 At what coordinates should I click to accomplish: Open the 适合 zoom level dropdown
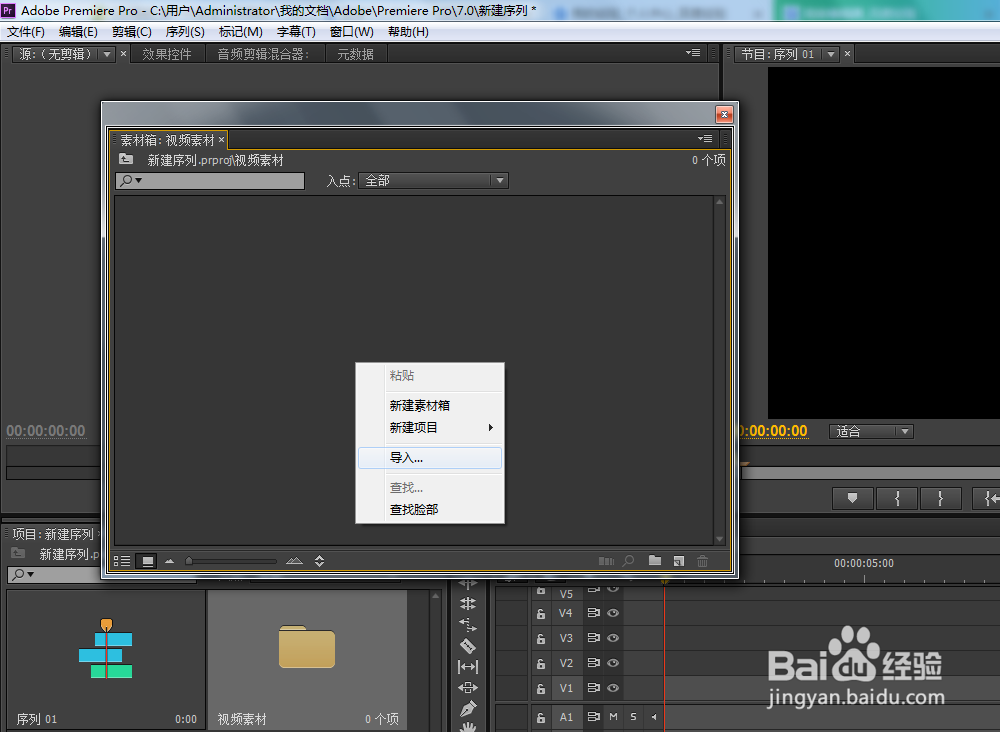[871, 432]
